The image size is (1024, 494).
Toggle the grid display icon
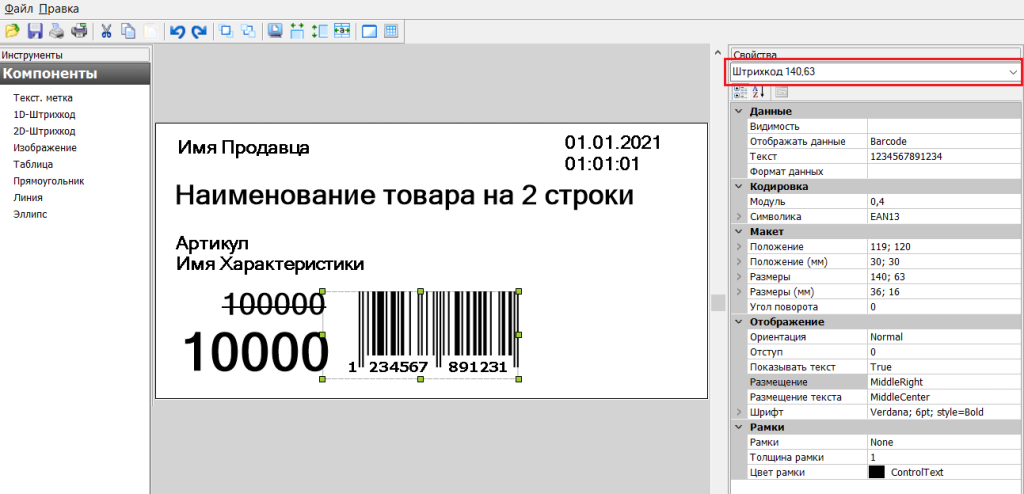[x=391, y=31]
